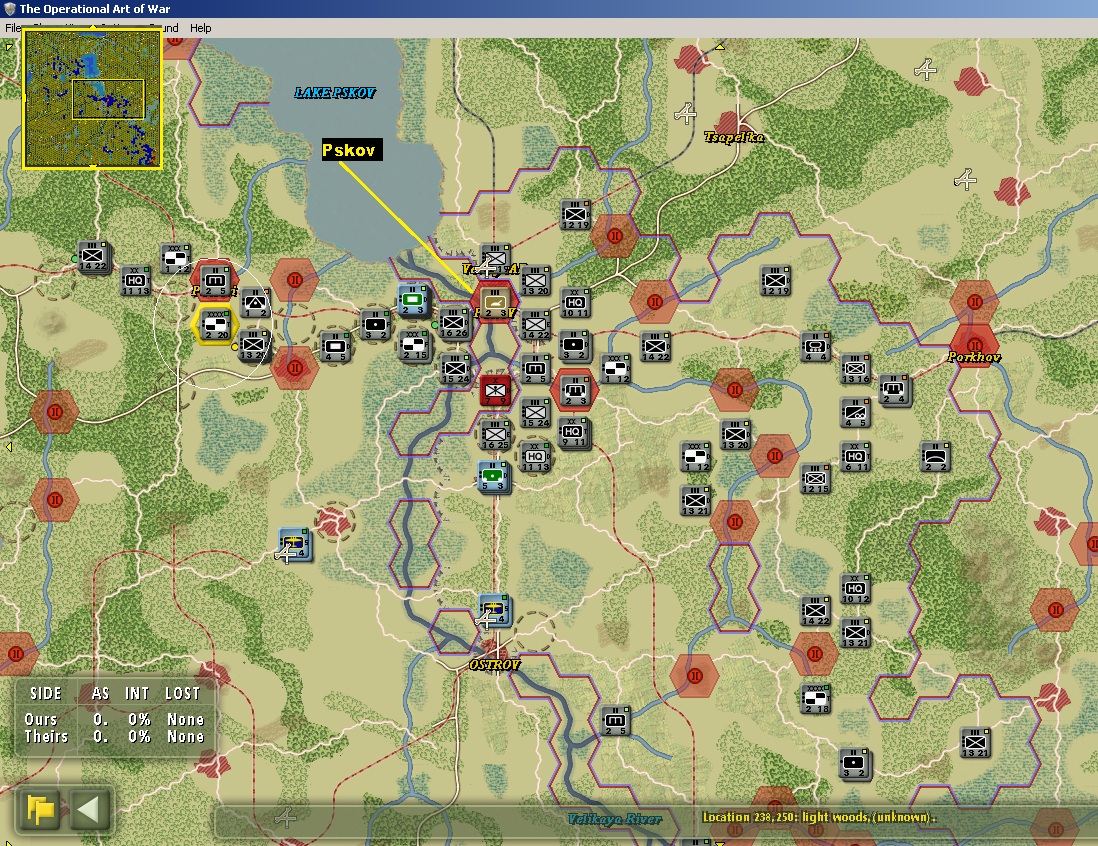
Task: Select the HQ 6 11 headquarters unit
Action: coord(856,457)
